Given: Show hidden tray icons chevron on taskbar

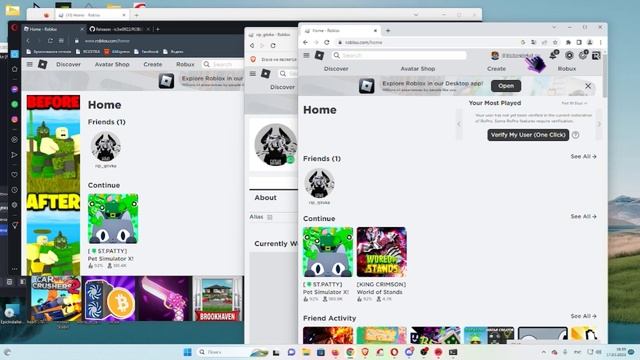Looking at the screenshot, I should (544, 352).
